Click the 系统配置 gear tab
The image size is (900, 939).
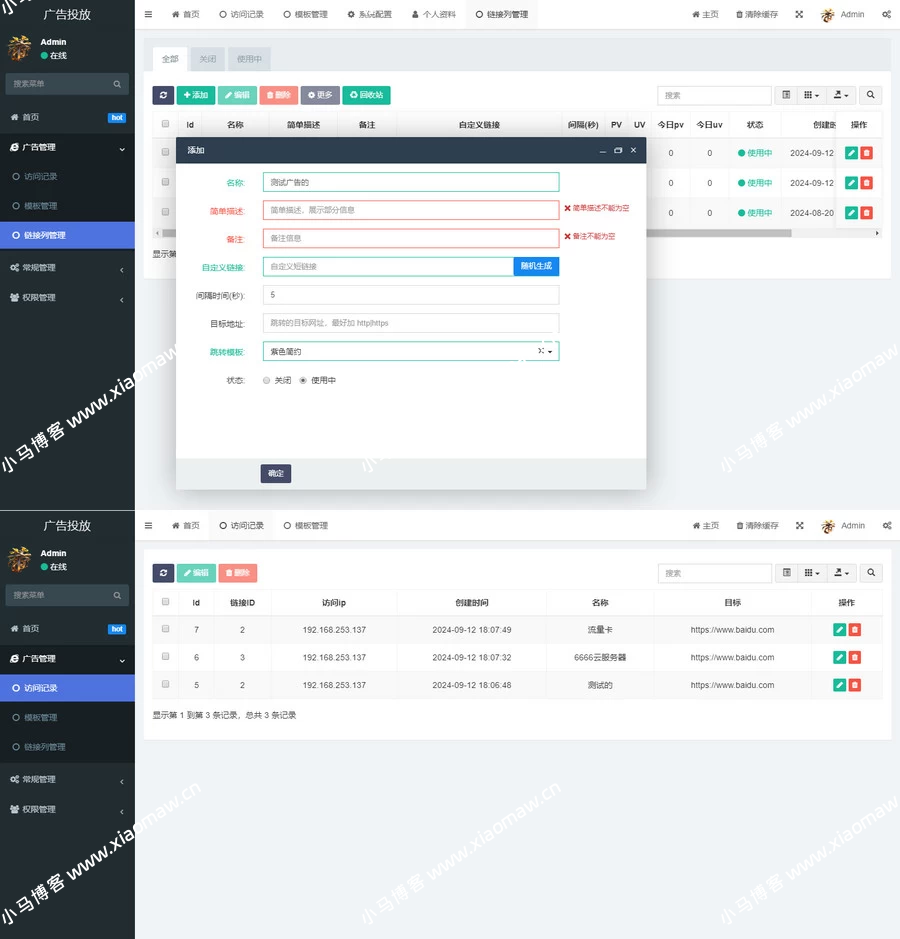(x=369, y=15)
